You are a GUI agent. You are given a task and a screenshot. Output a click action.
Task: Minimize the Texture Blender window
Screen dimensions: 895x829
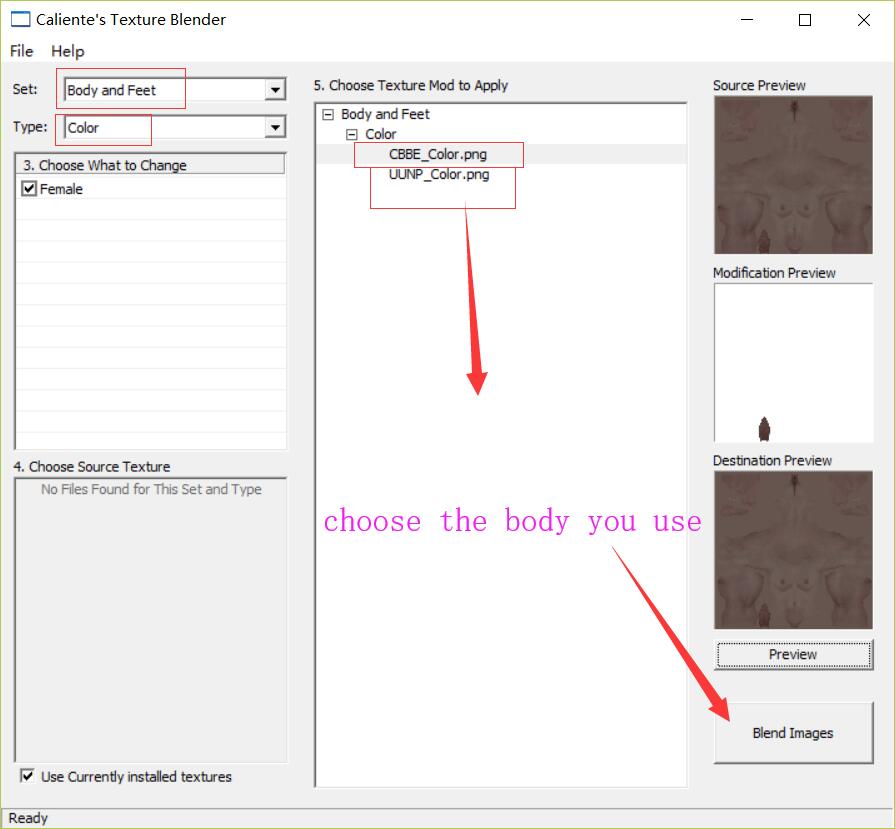747,20
